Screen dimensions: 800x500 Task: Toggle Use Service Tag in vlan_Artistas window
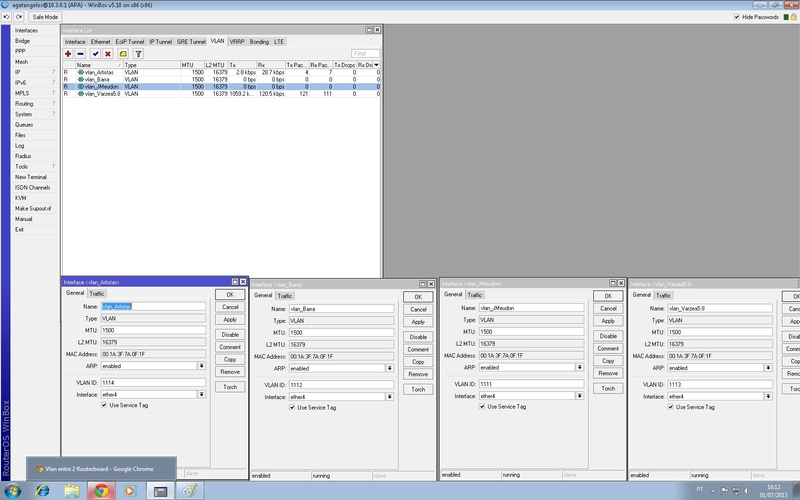tap(104, 405)
